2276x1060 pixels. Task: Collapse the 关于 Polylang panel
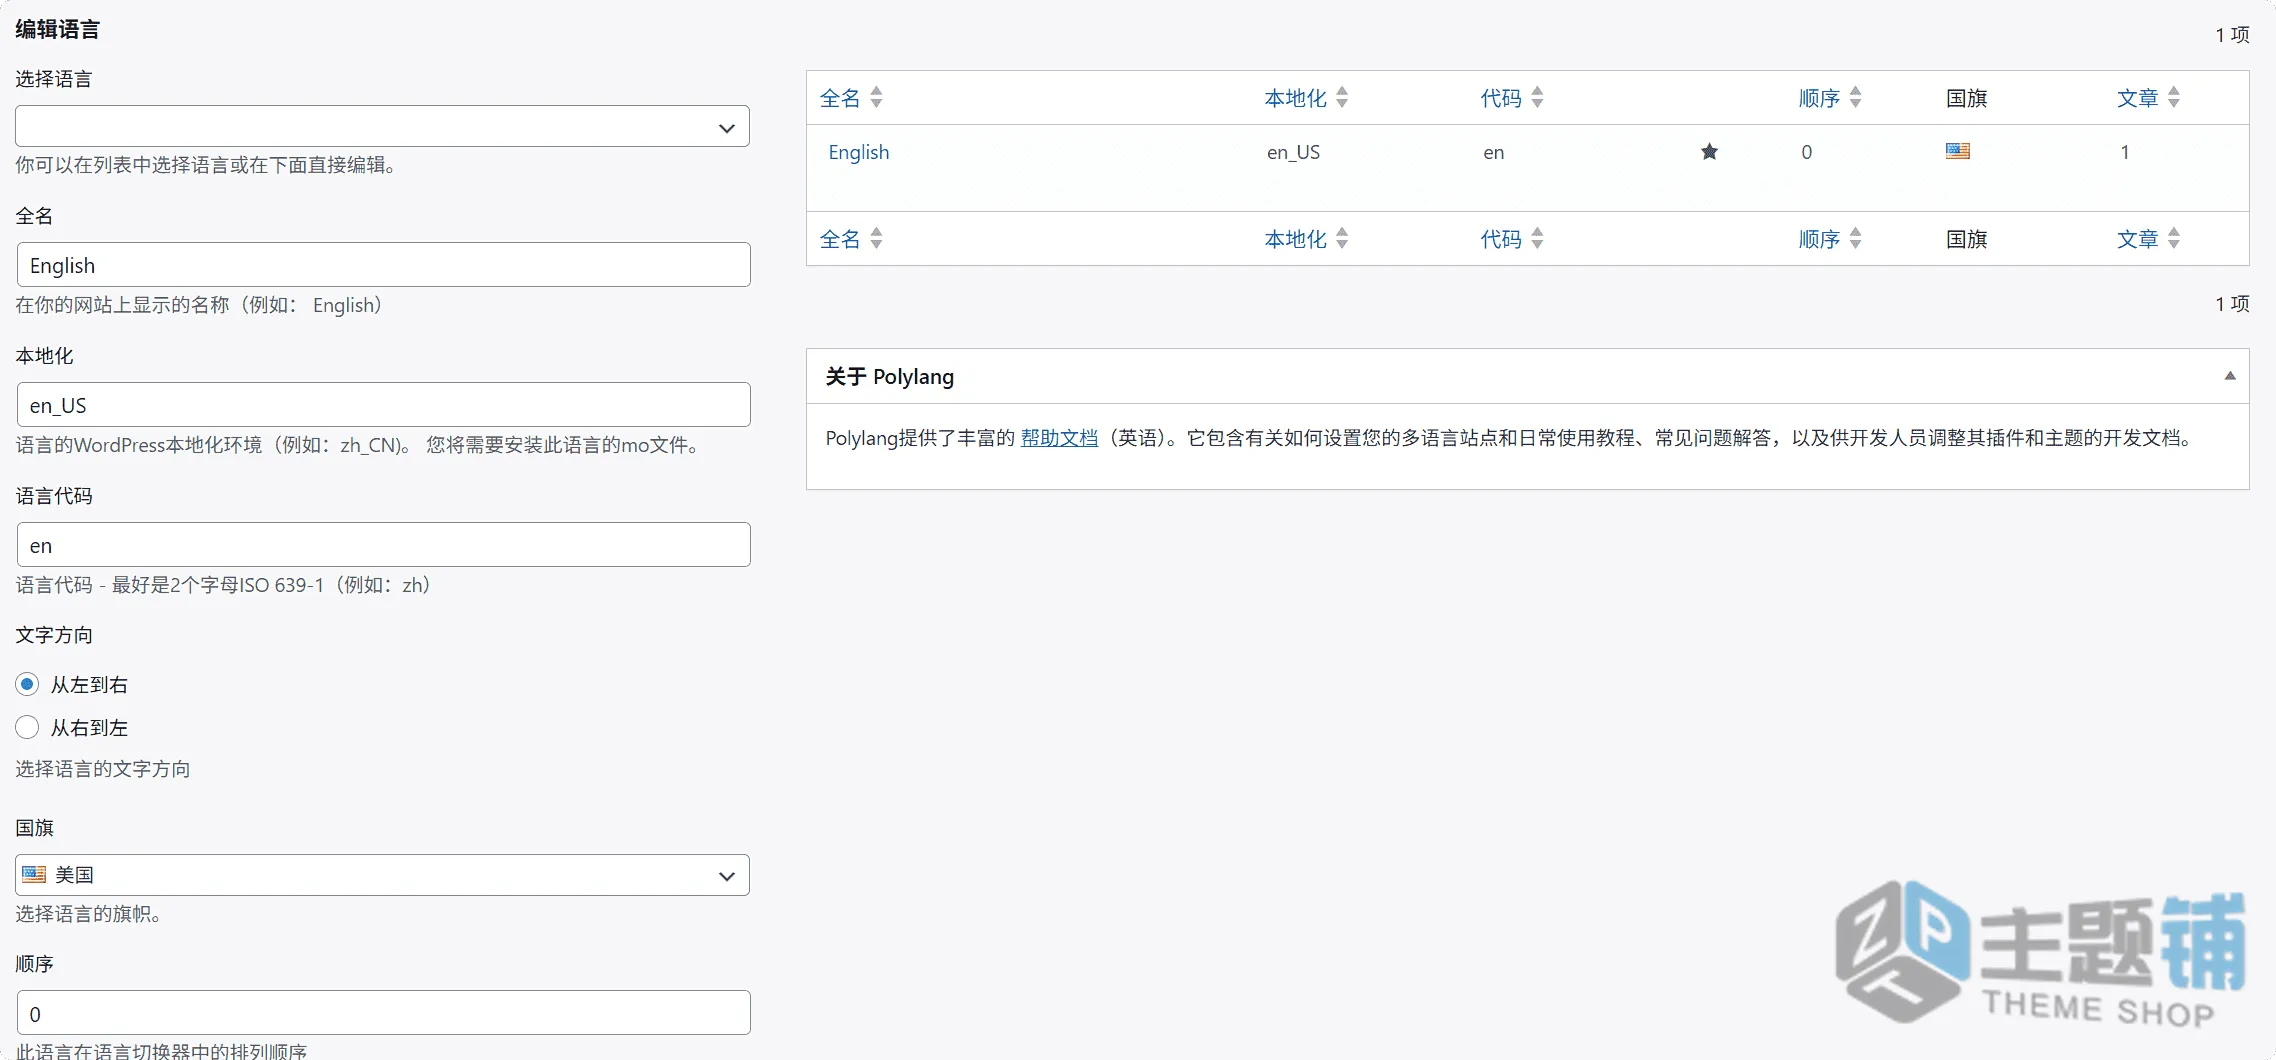click(2229, 376)
